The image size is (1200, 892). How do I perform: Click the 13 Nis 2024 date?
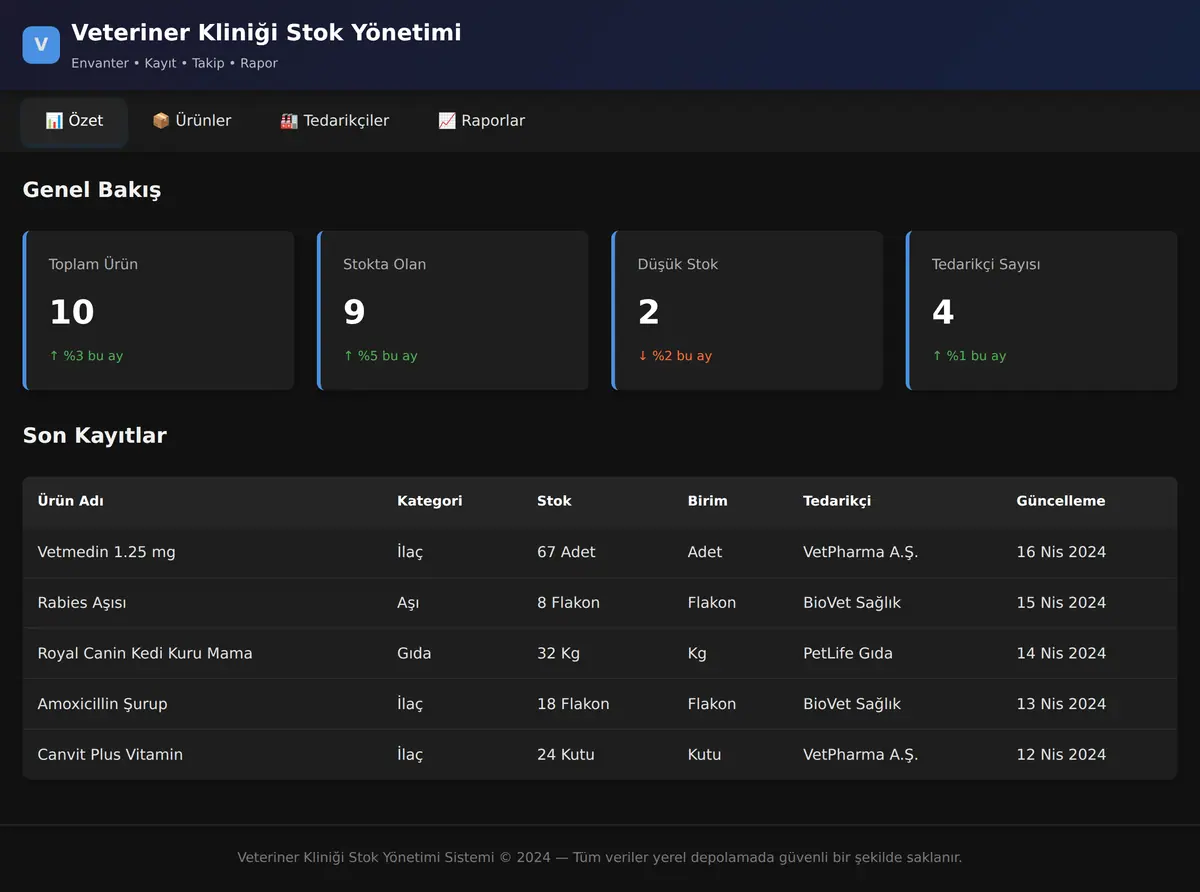(1061, 704)
